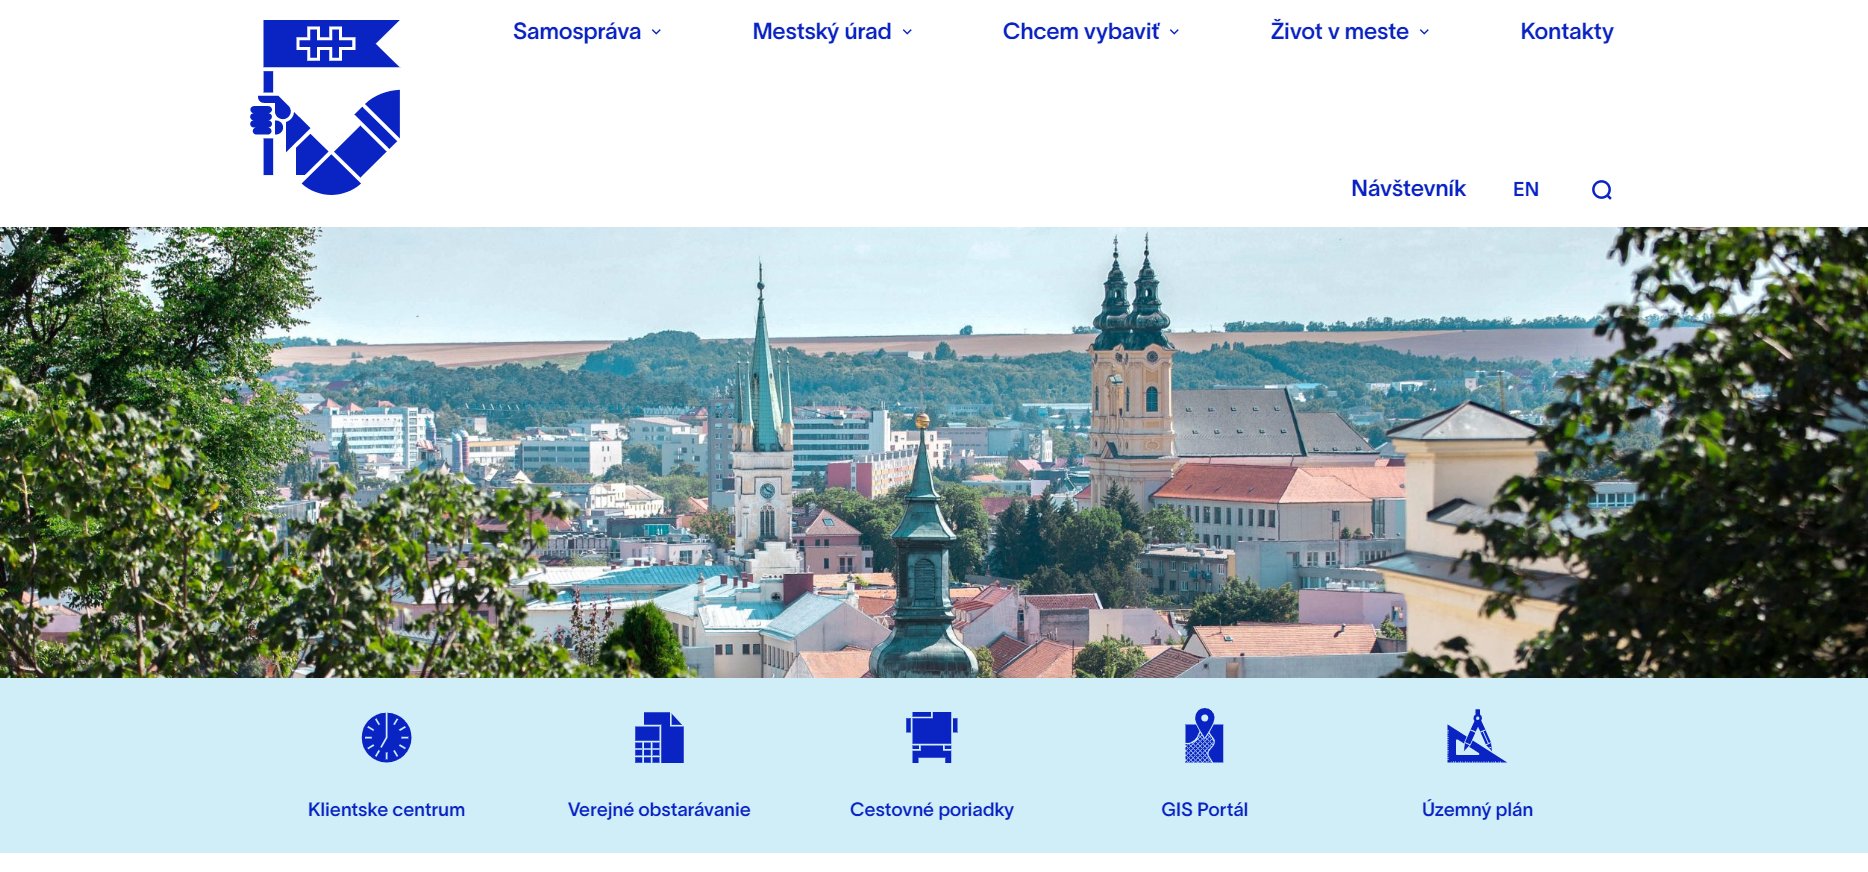Open the Cestovné poriadky link text

click(932, 810)
